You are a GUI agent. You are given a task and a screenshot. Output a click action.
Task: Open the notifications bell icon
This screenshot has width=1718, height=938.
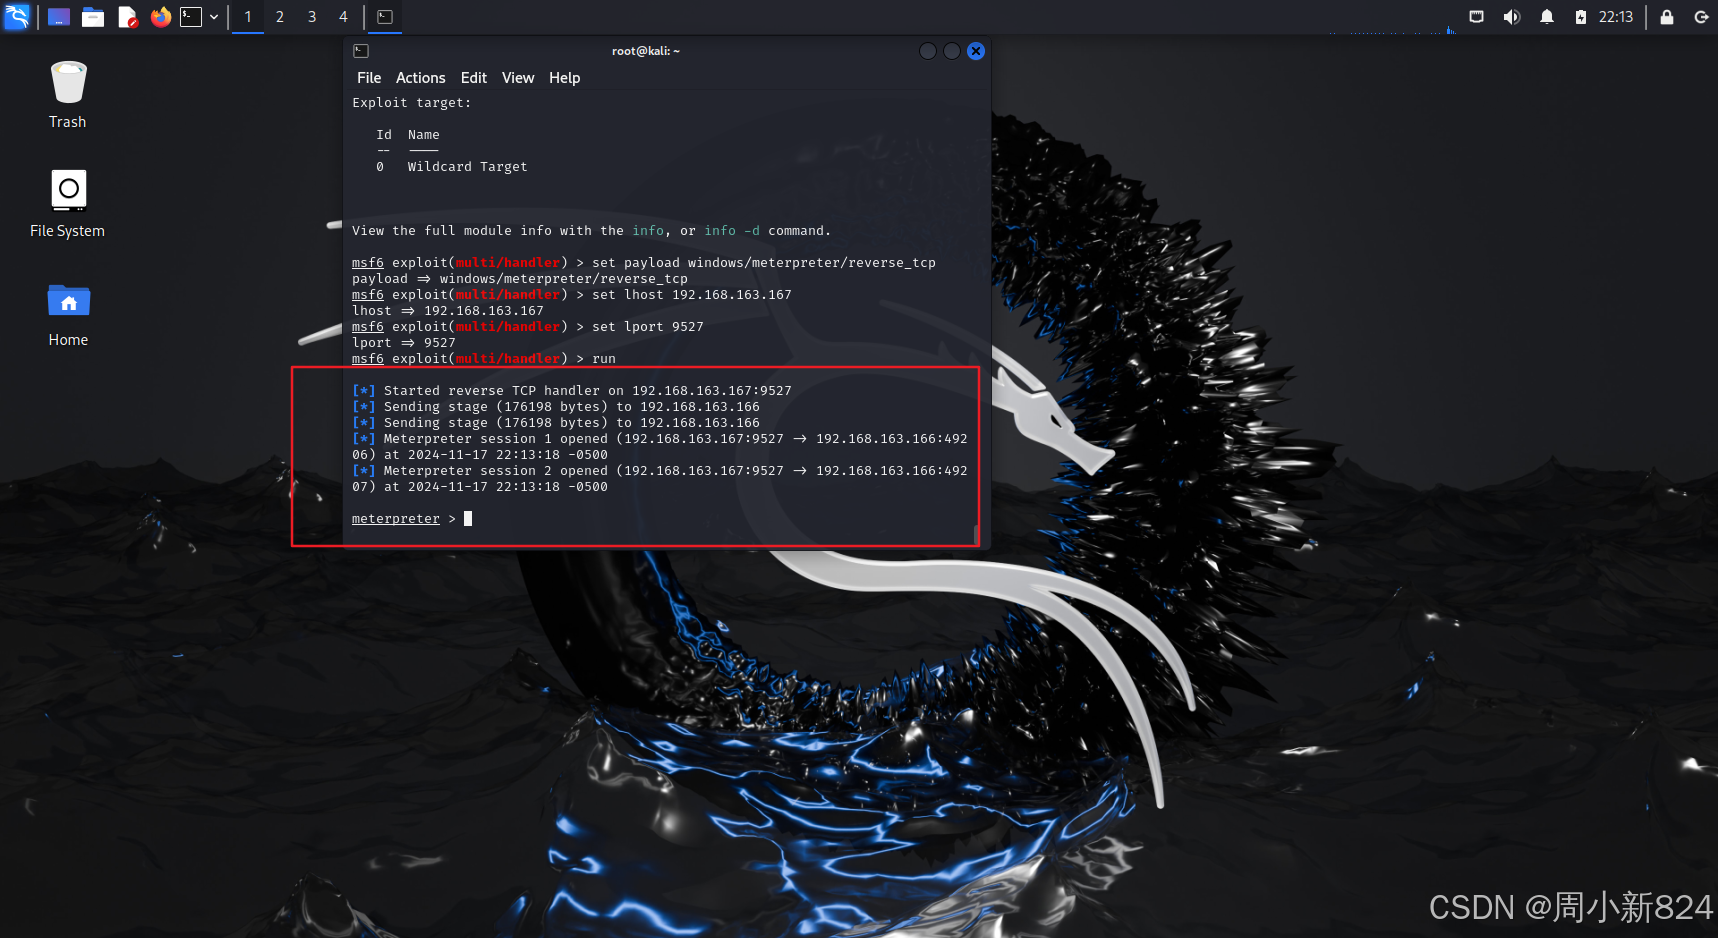pyautogui.click(x=1546, y=17)
